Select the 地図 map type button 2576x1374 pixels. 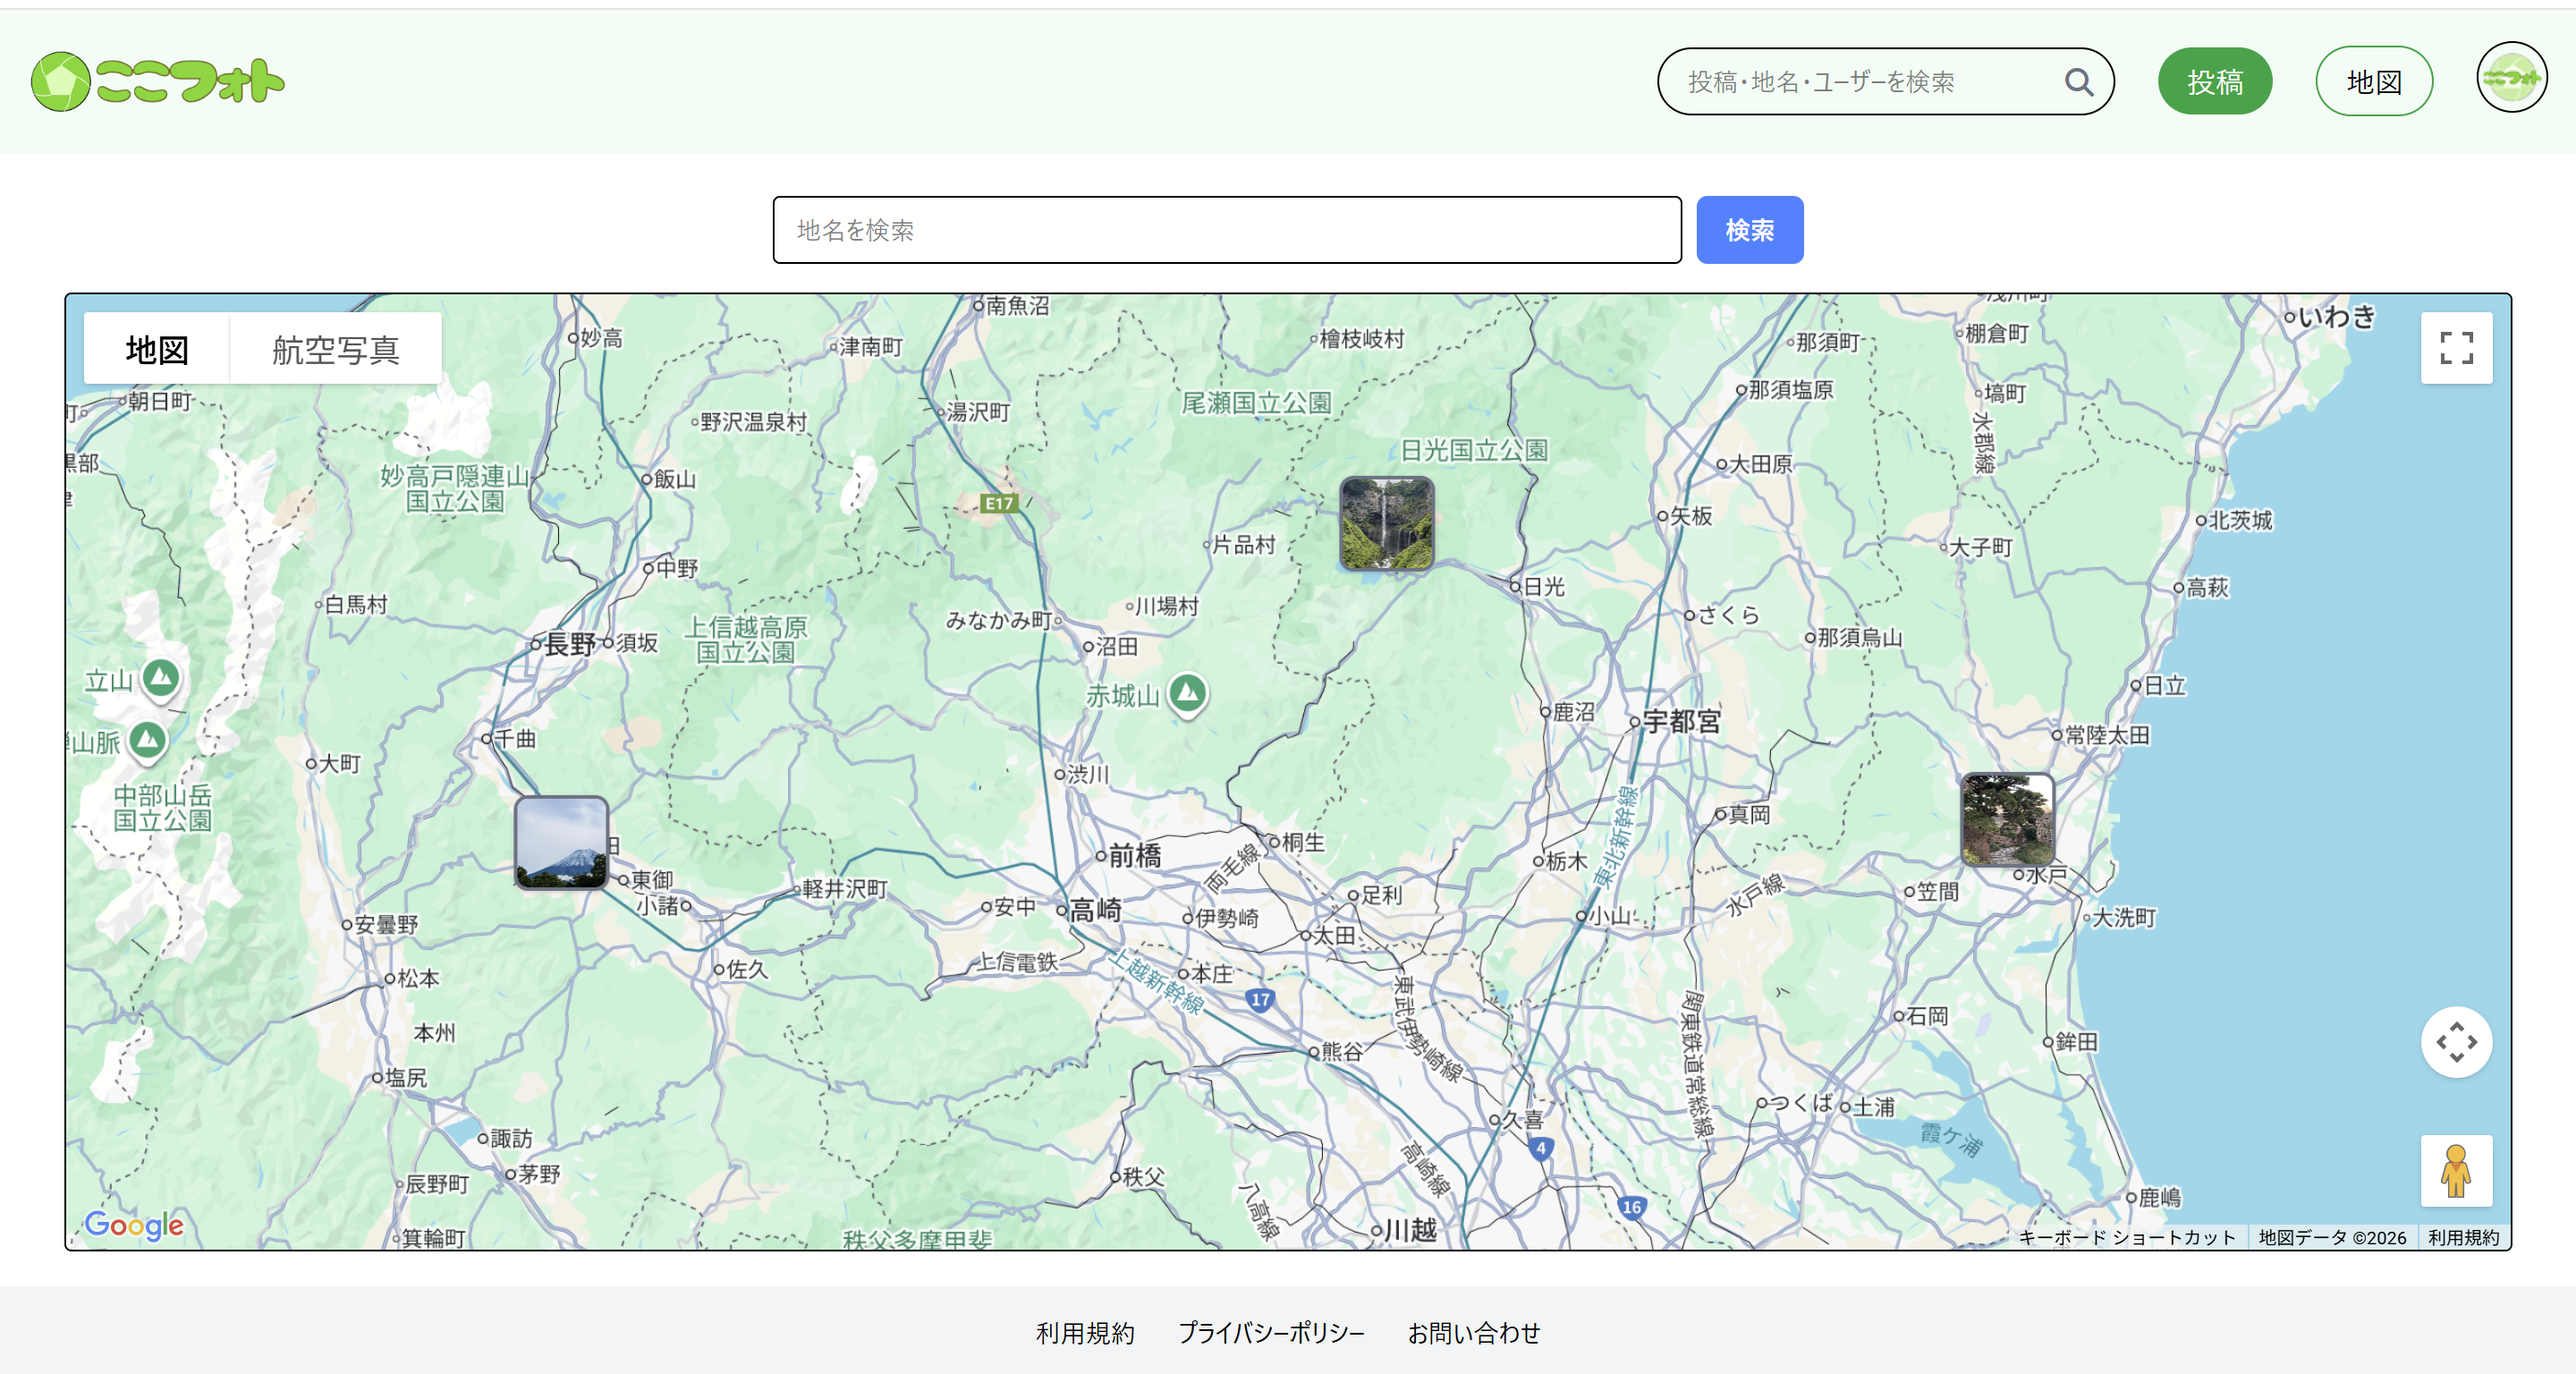(x=157, y=349)
